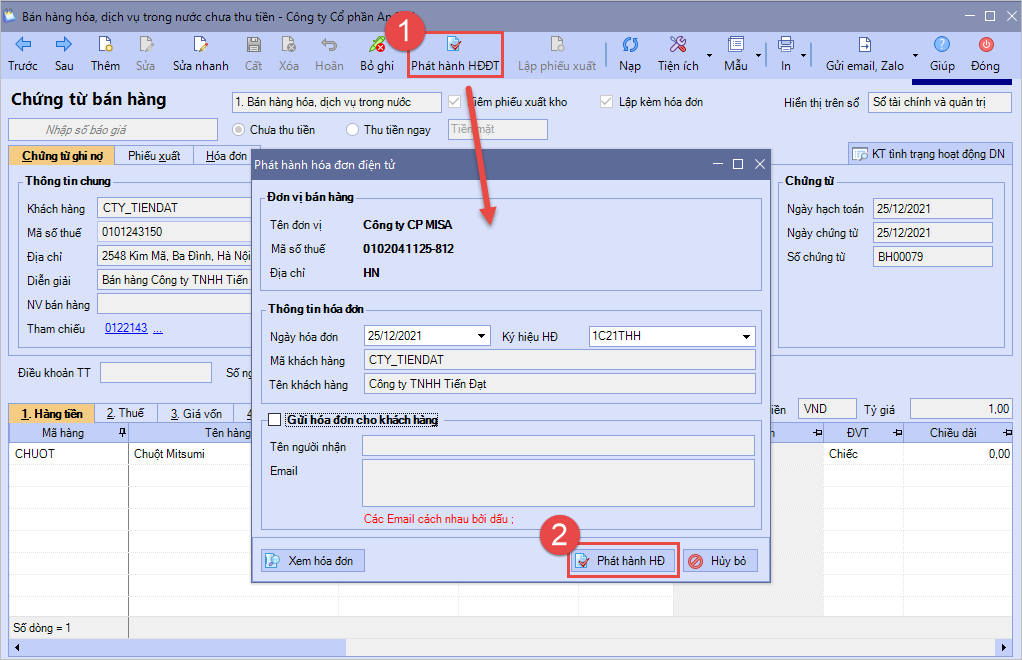Toggle Kiêm phiếu xuất kho checkbox
The image size is (1022, 660).
pos(454,102)
